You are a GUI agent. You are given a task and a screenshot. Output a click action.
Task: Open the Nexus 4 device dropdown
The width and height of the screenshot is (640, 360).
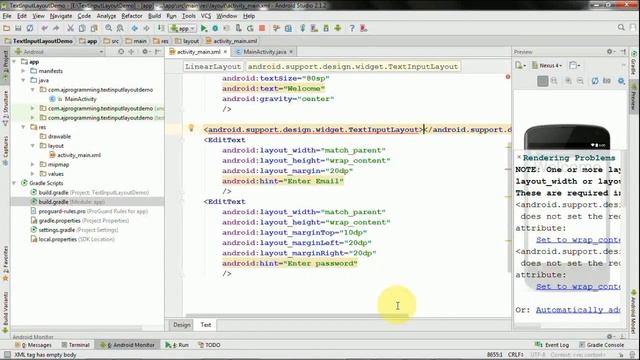click(547, 65)
